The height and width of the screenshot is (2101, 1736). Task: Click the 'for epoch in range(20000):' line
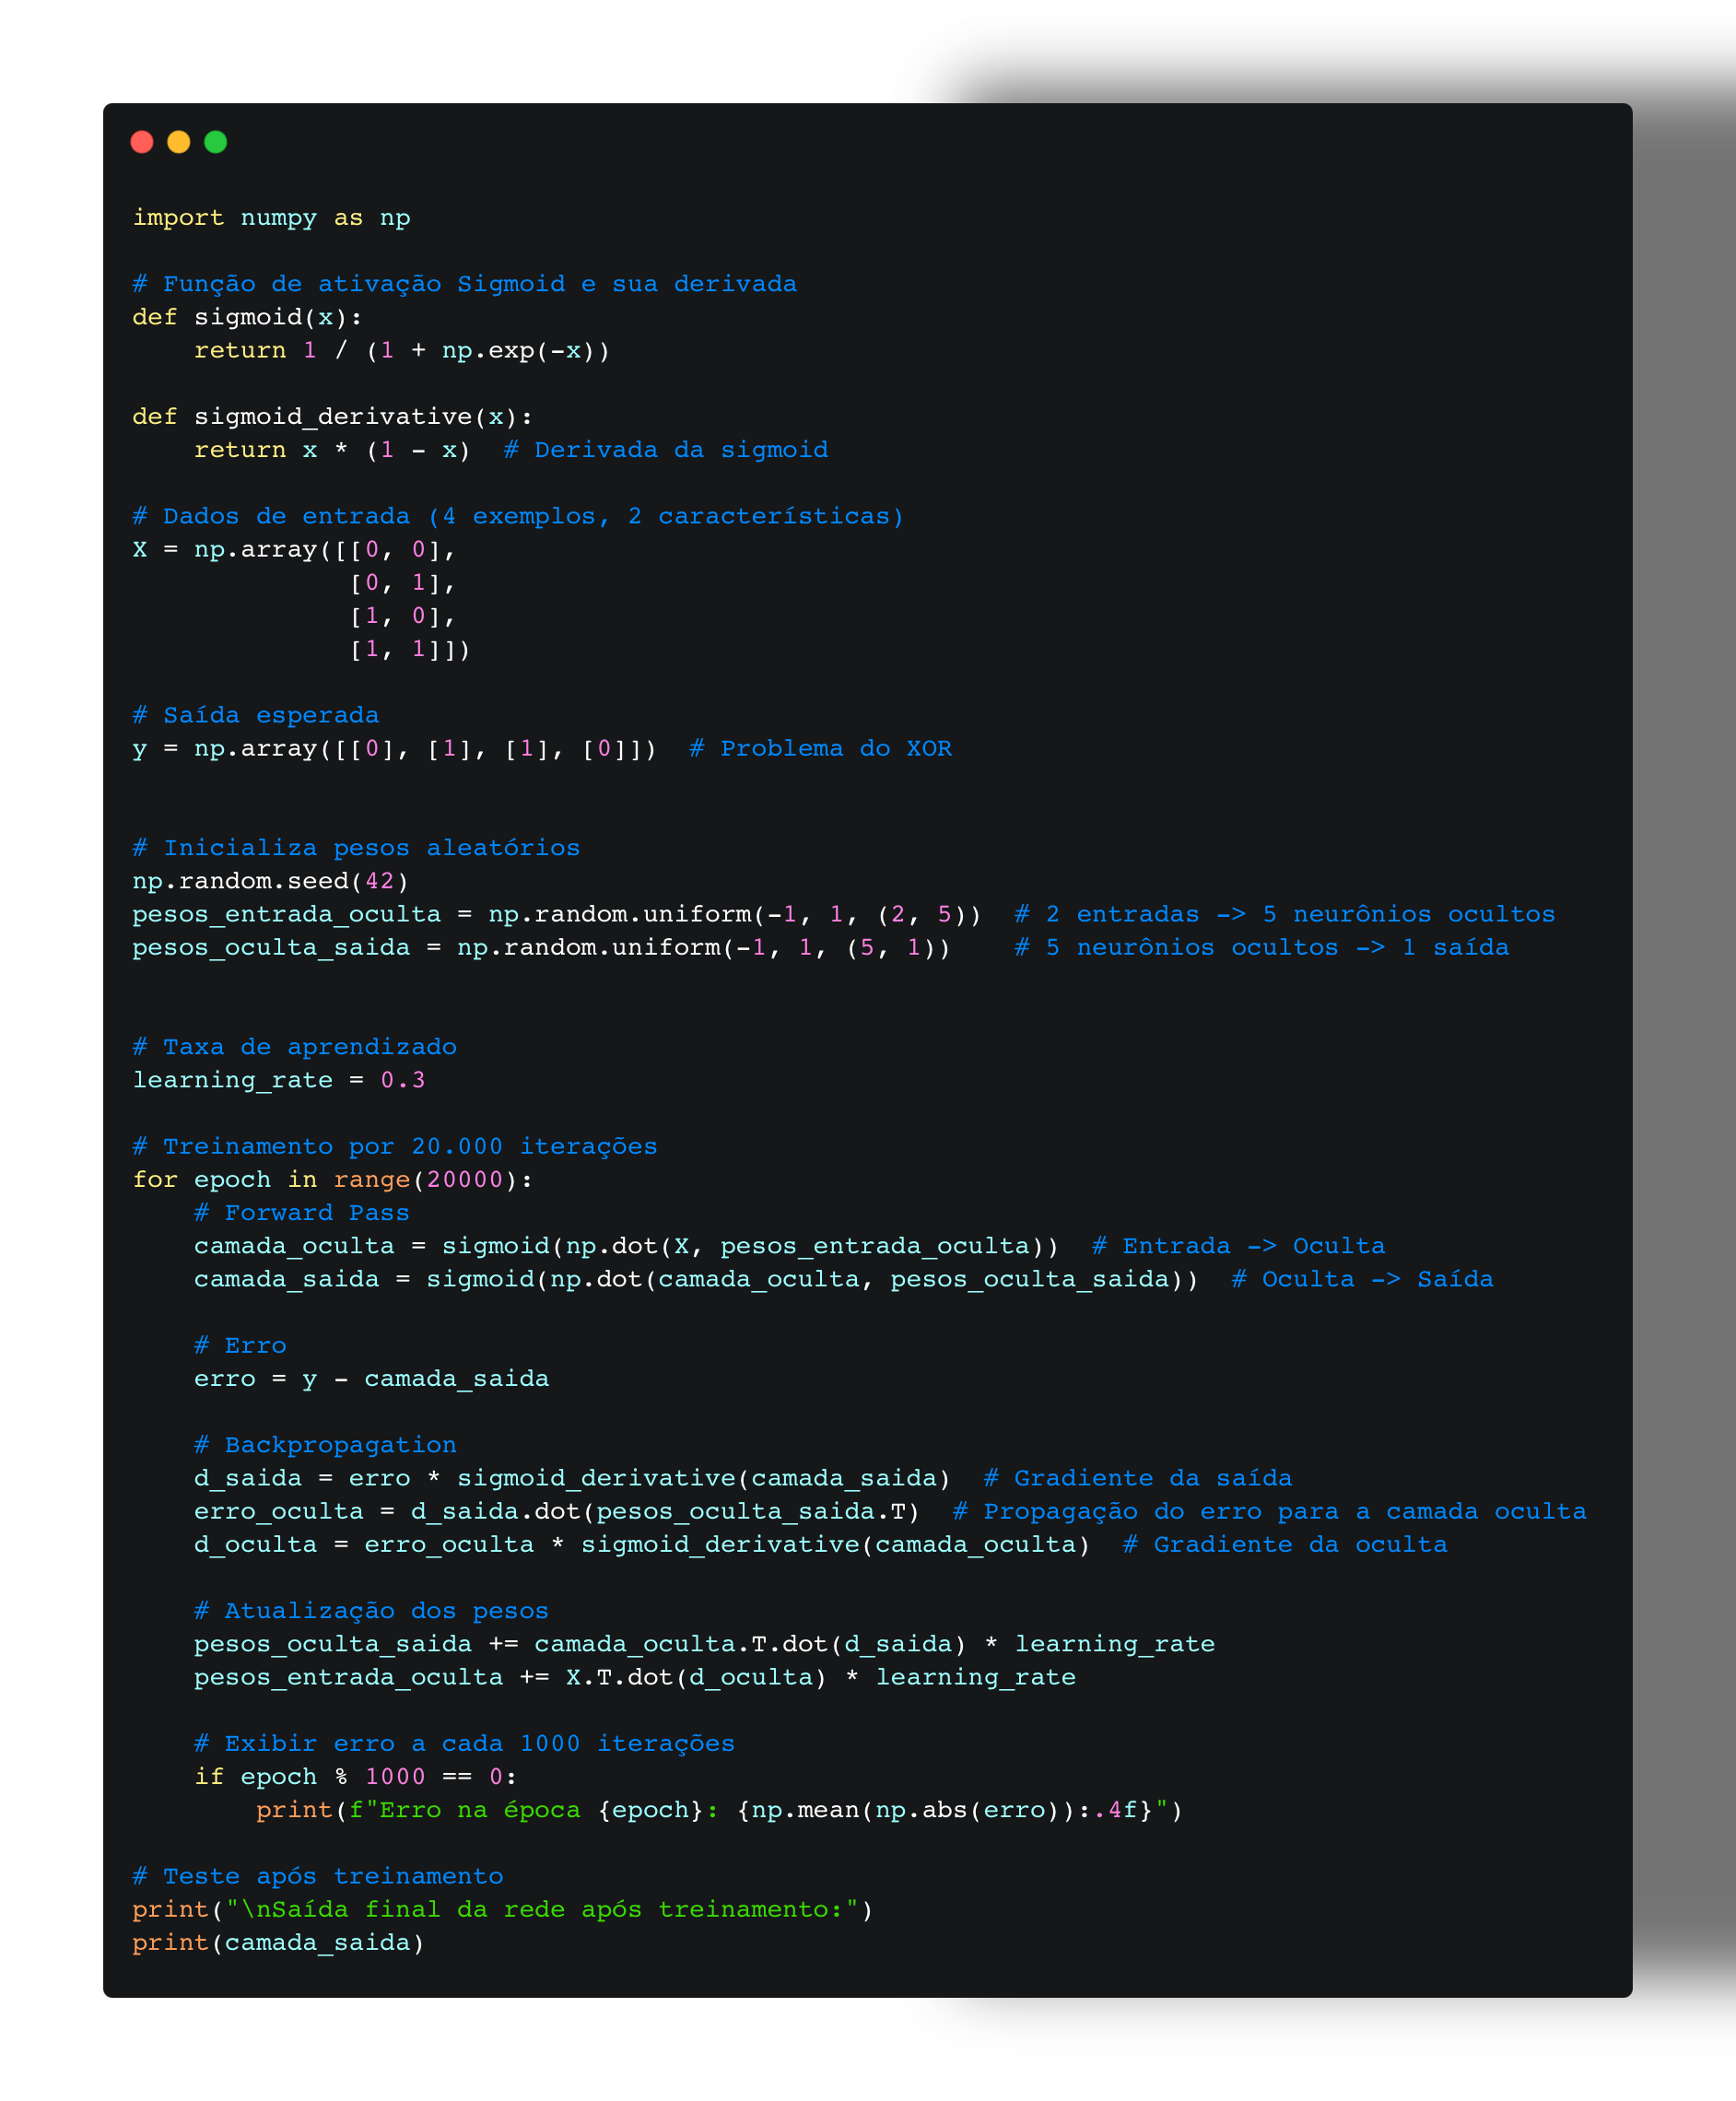(332, 1180)
